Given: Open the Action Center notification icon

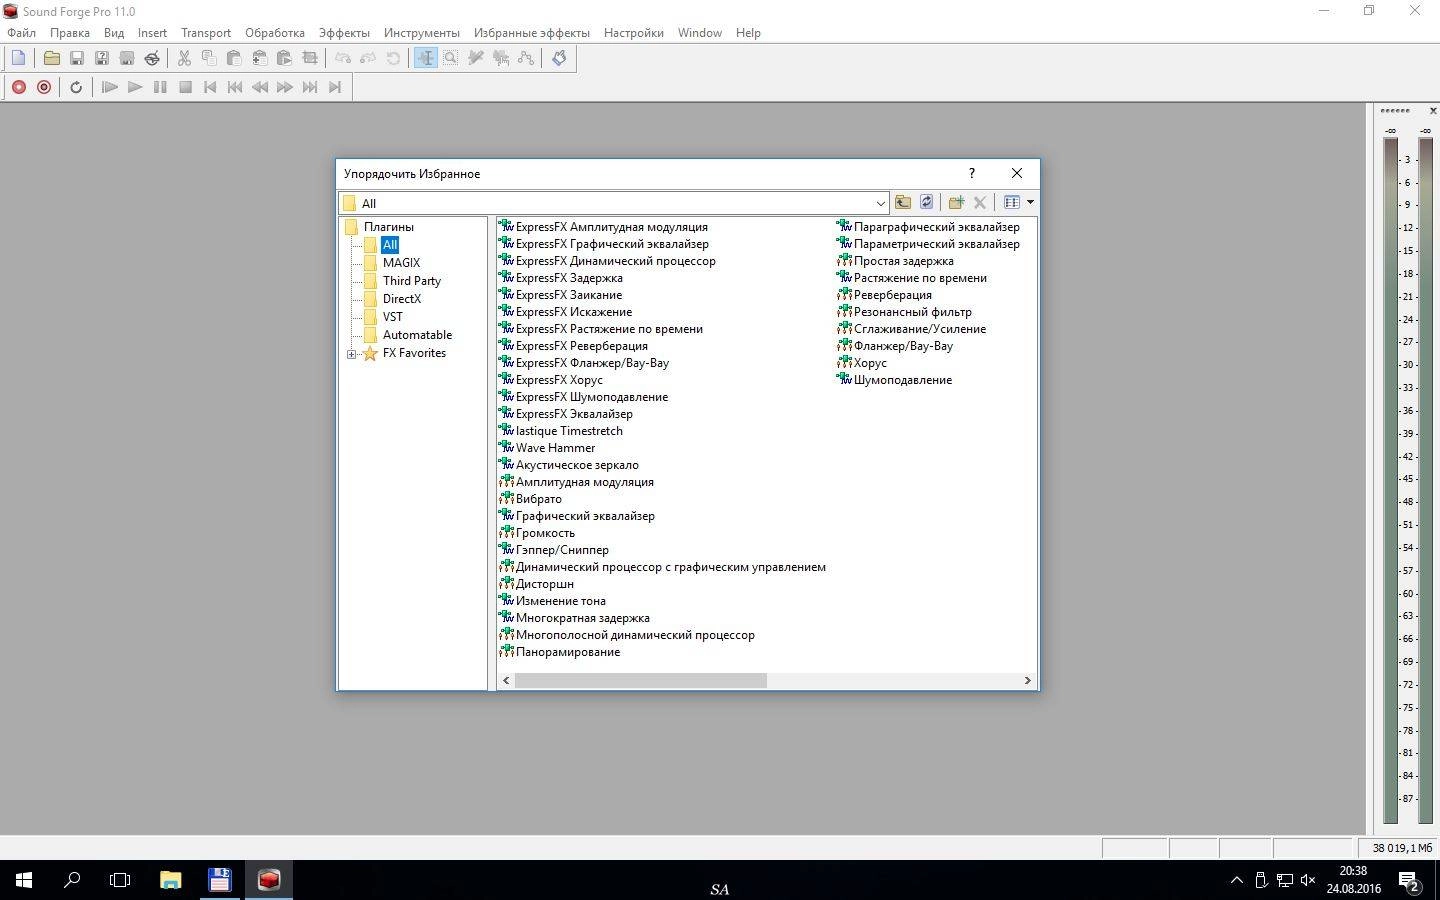Looking at the screenshot, I should click(x=1410, y=880).
